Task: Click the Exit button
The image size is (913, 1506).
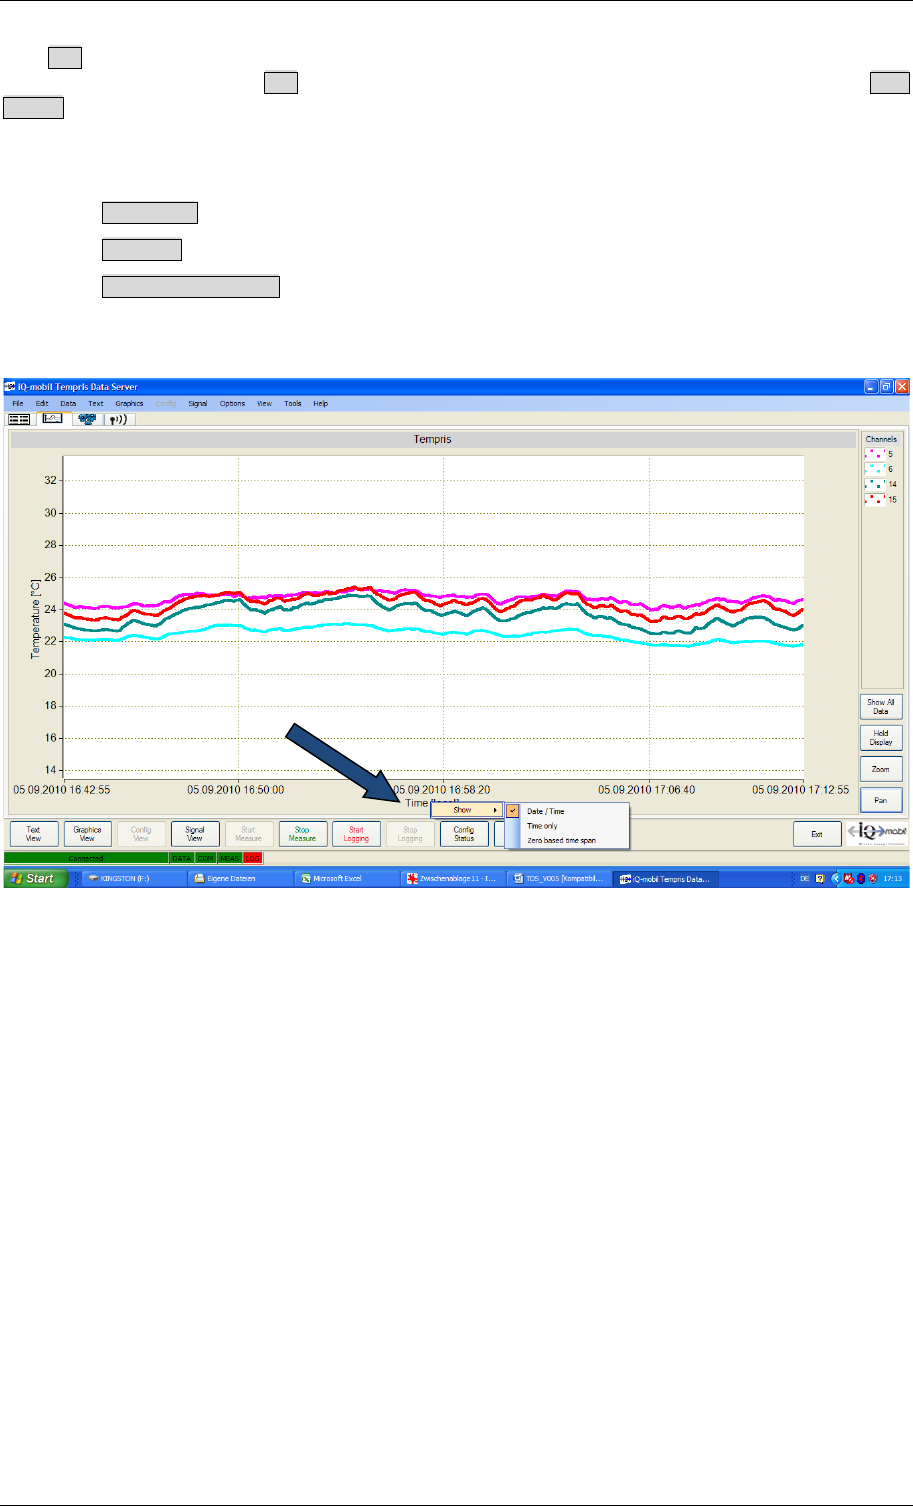Action: 817,834
